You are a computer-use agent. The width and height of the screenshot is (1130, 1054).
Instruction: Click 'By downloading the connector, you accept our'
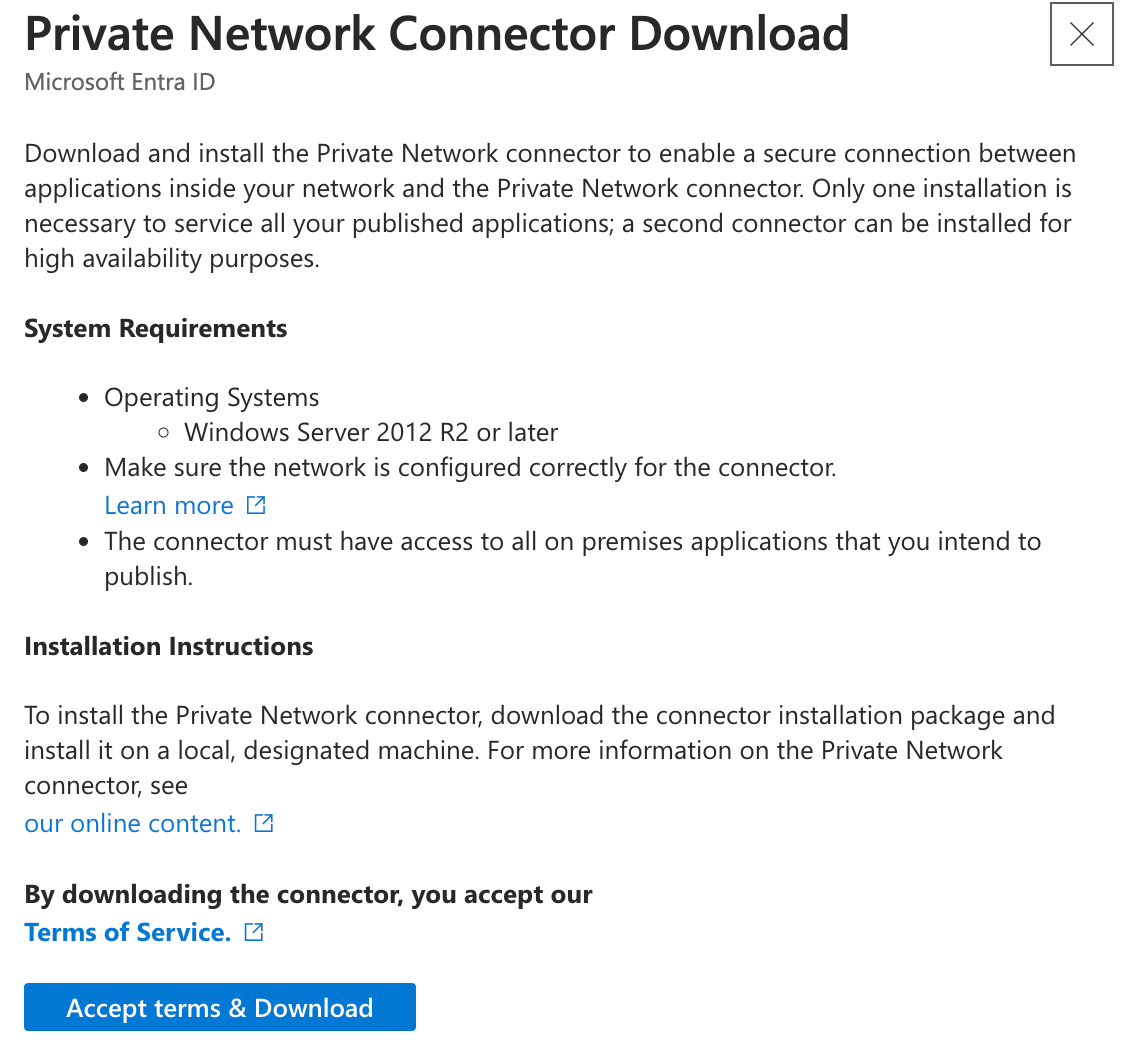308,895
